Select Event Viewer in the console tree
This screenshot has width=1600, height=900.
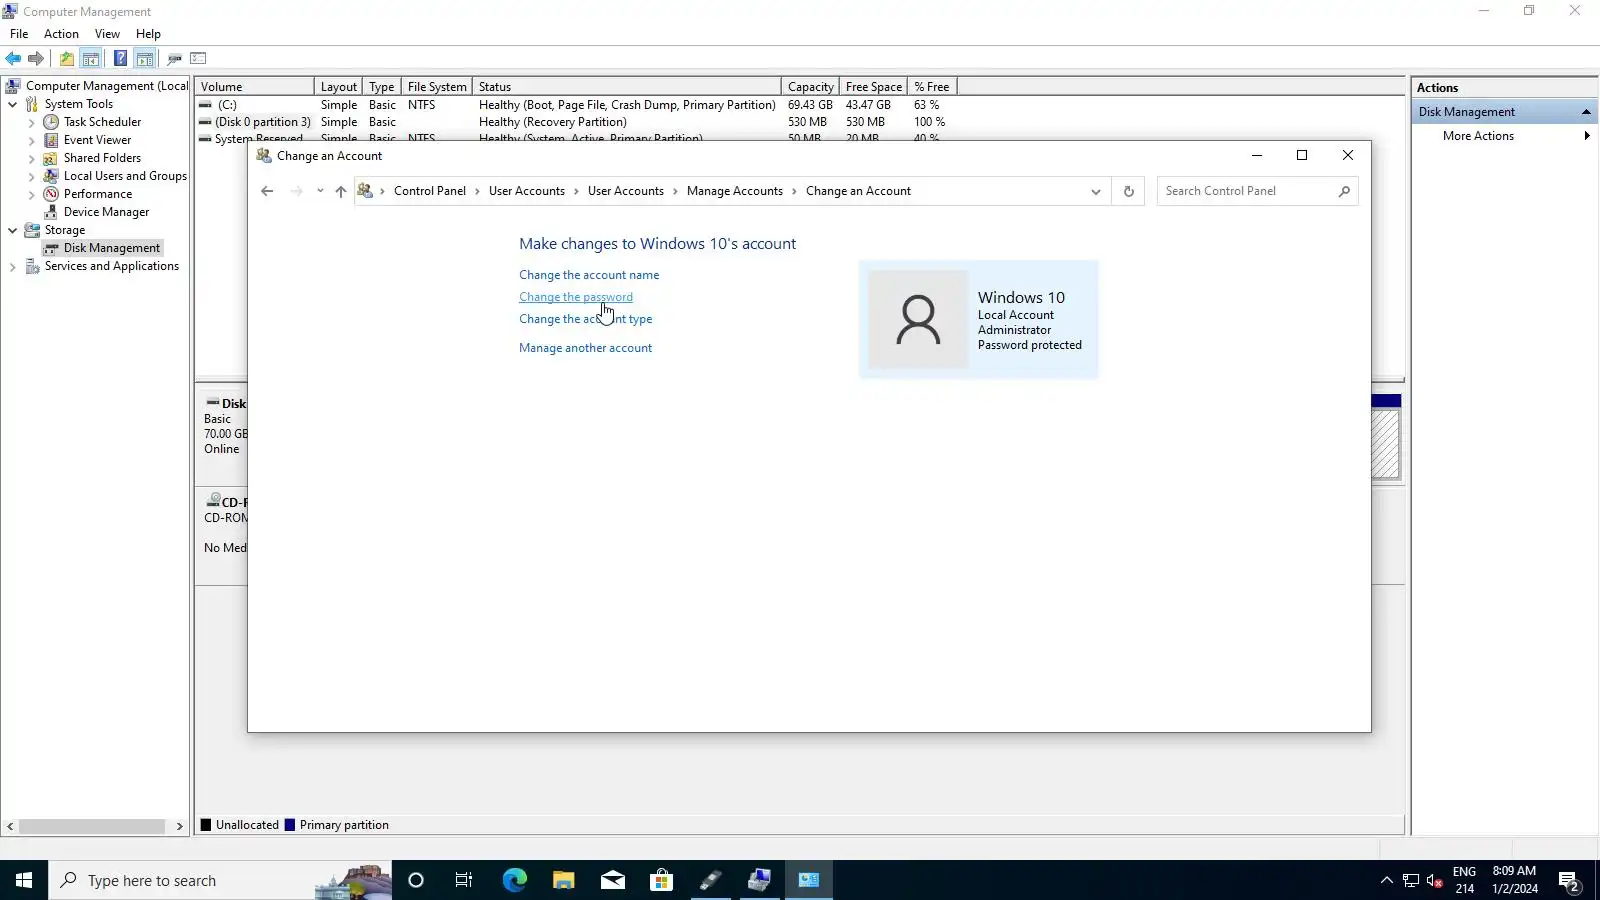[97, 140]
